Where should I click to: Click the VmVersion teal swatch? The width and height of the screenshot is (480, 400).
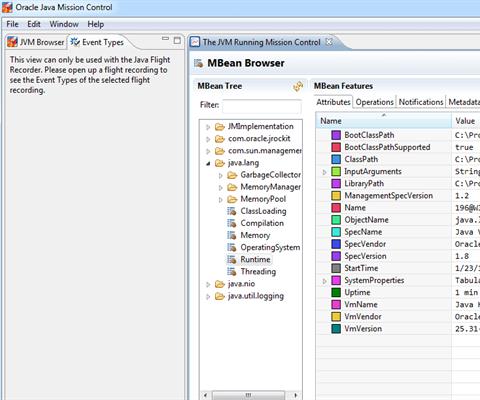click(336, 329)
